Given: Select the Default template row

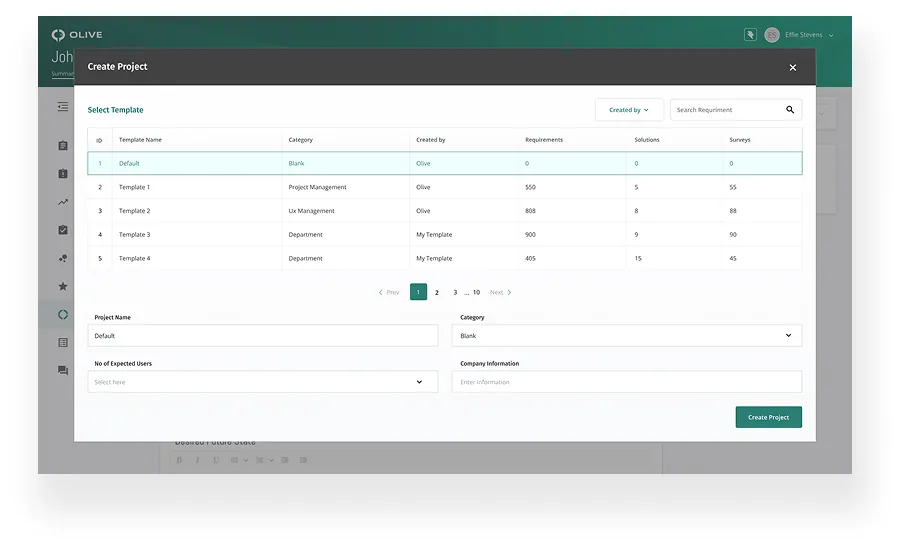Looking at the screenshot, I should 445,163.
